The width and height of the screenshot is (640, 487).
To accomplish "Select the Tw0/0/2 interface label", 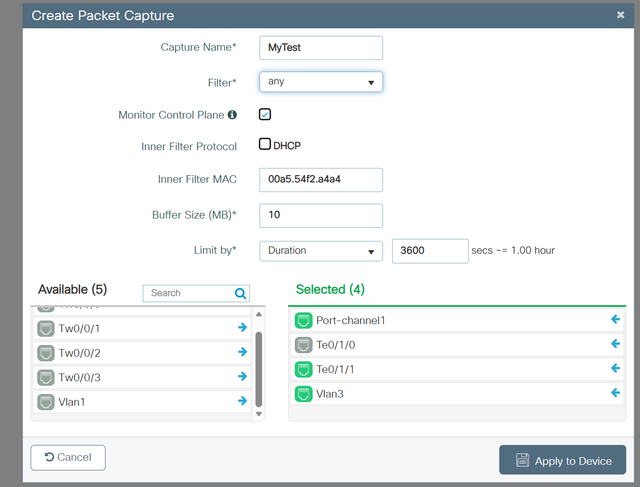I will pos(79,353).
